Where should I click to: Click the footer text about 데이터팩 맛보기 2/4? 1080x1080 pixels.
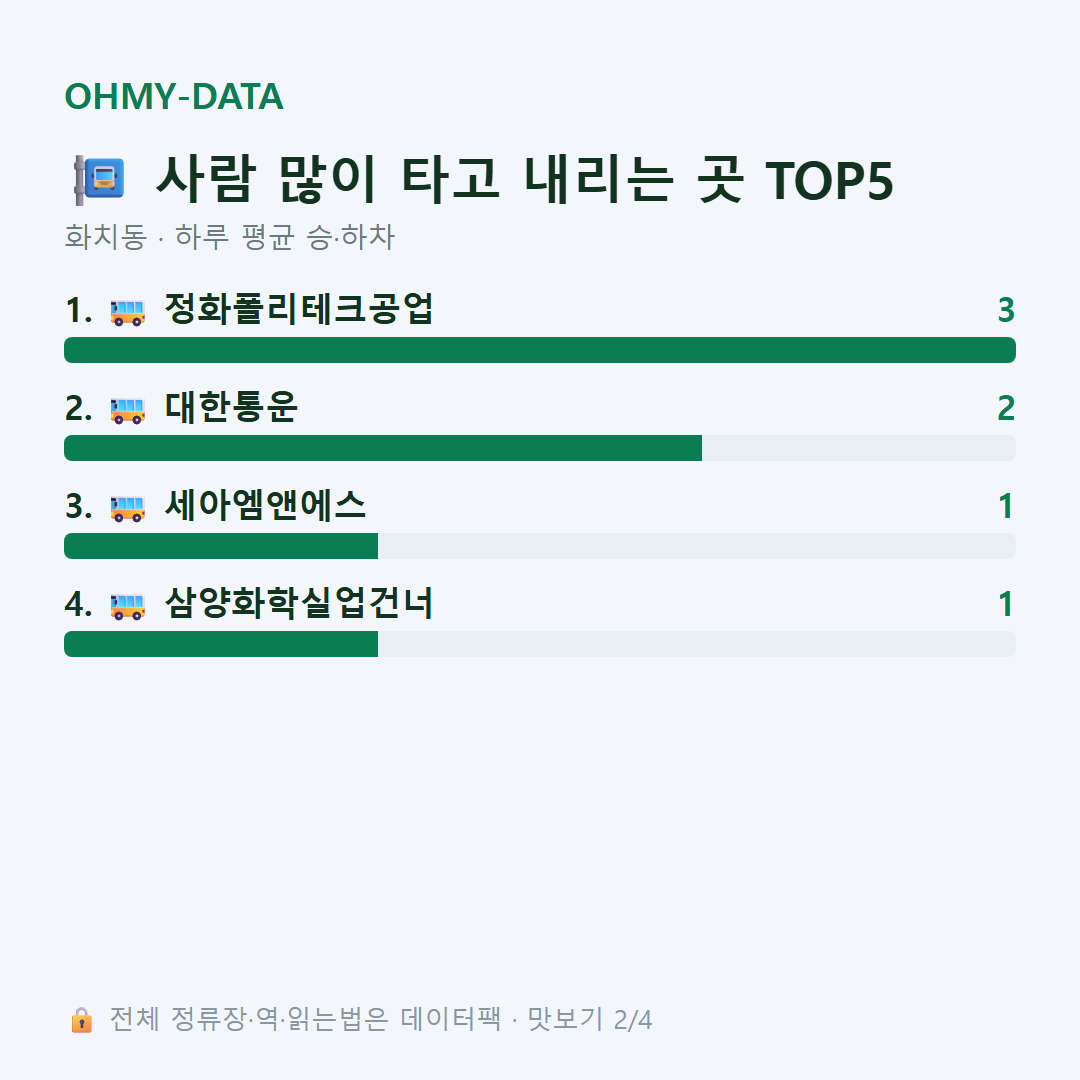pos(381,1019)
